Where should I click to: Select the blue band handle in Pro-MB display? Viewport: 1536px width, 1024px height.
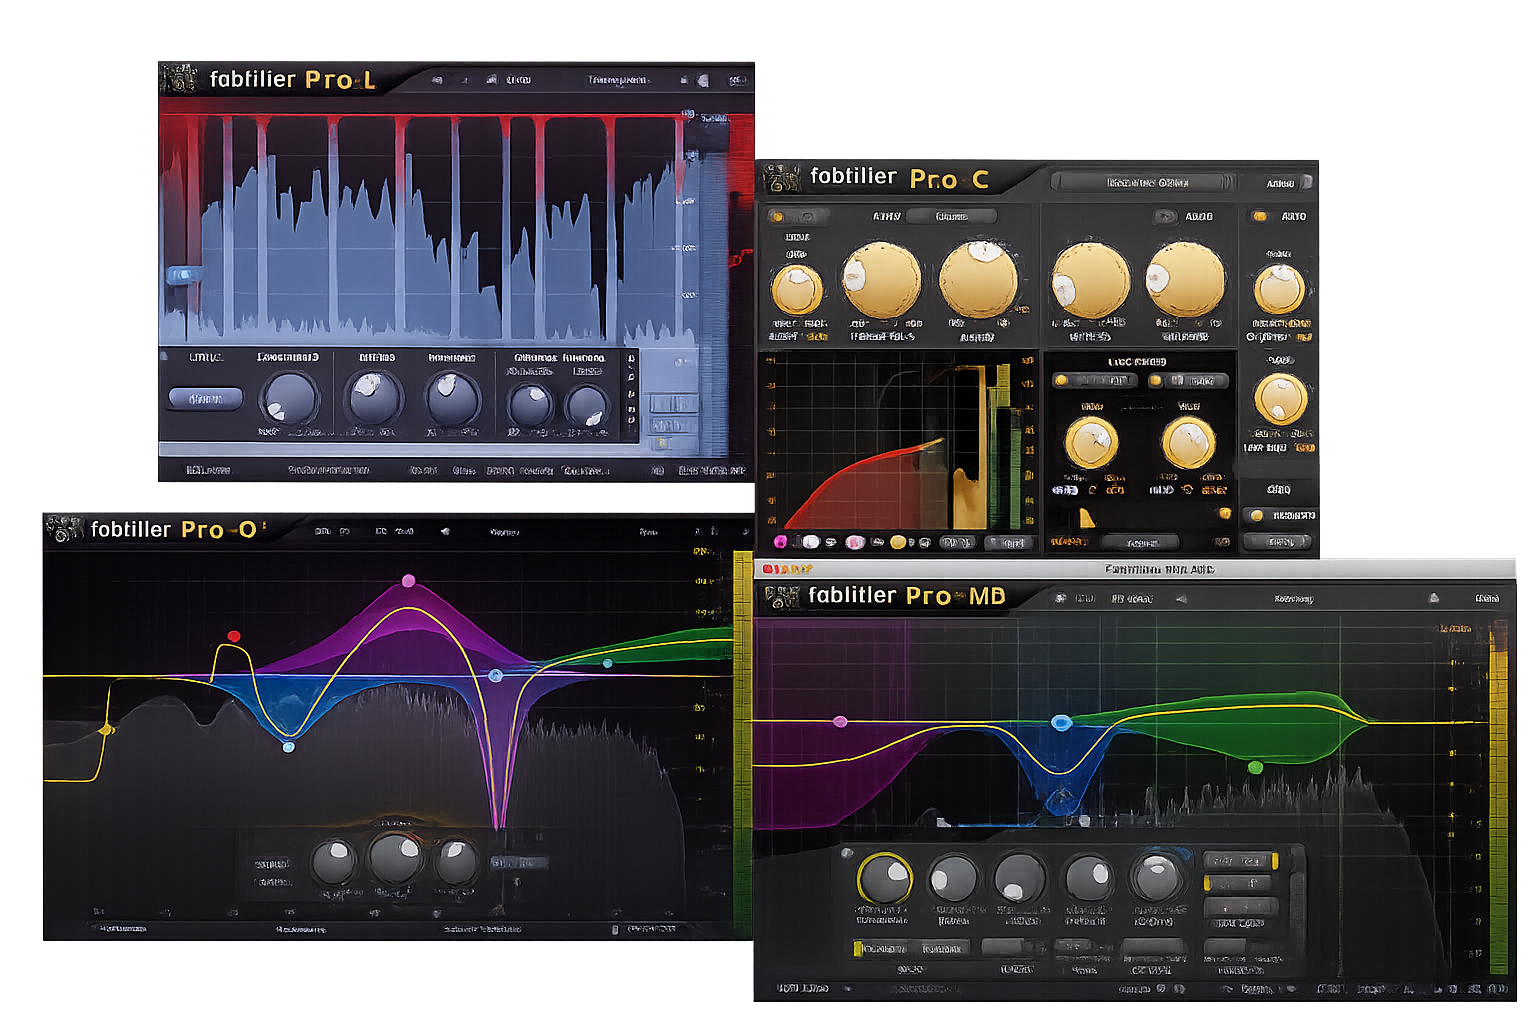click(x=1061, y=722)
